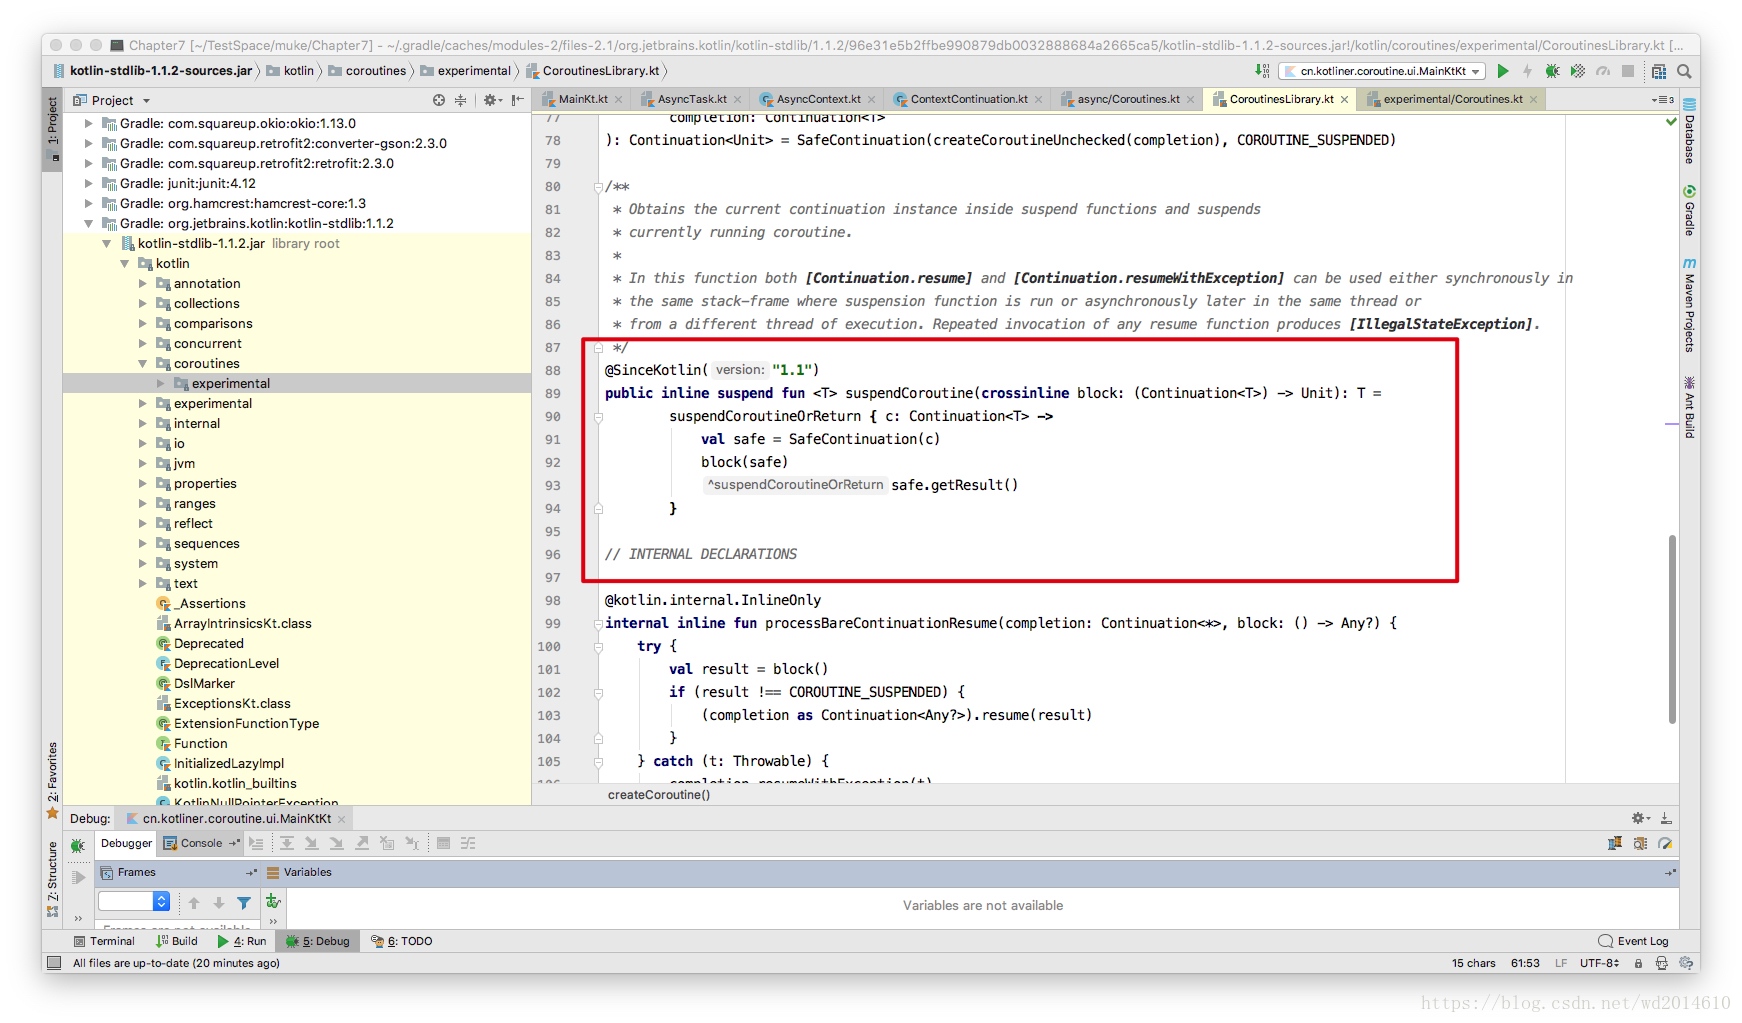
Task: Toggle fold marker at line 90
Action: 598,417
